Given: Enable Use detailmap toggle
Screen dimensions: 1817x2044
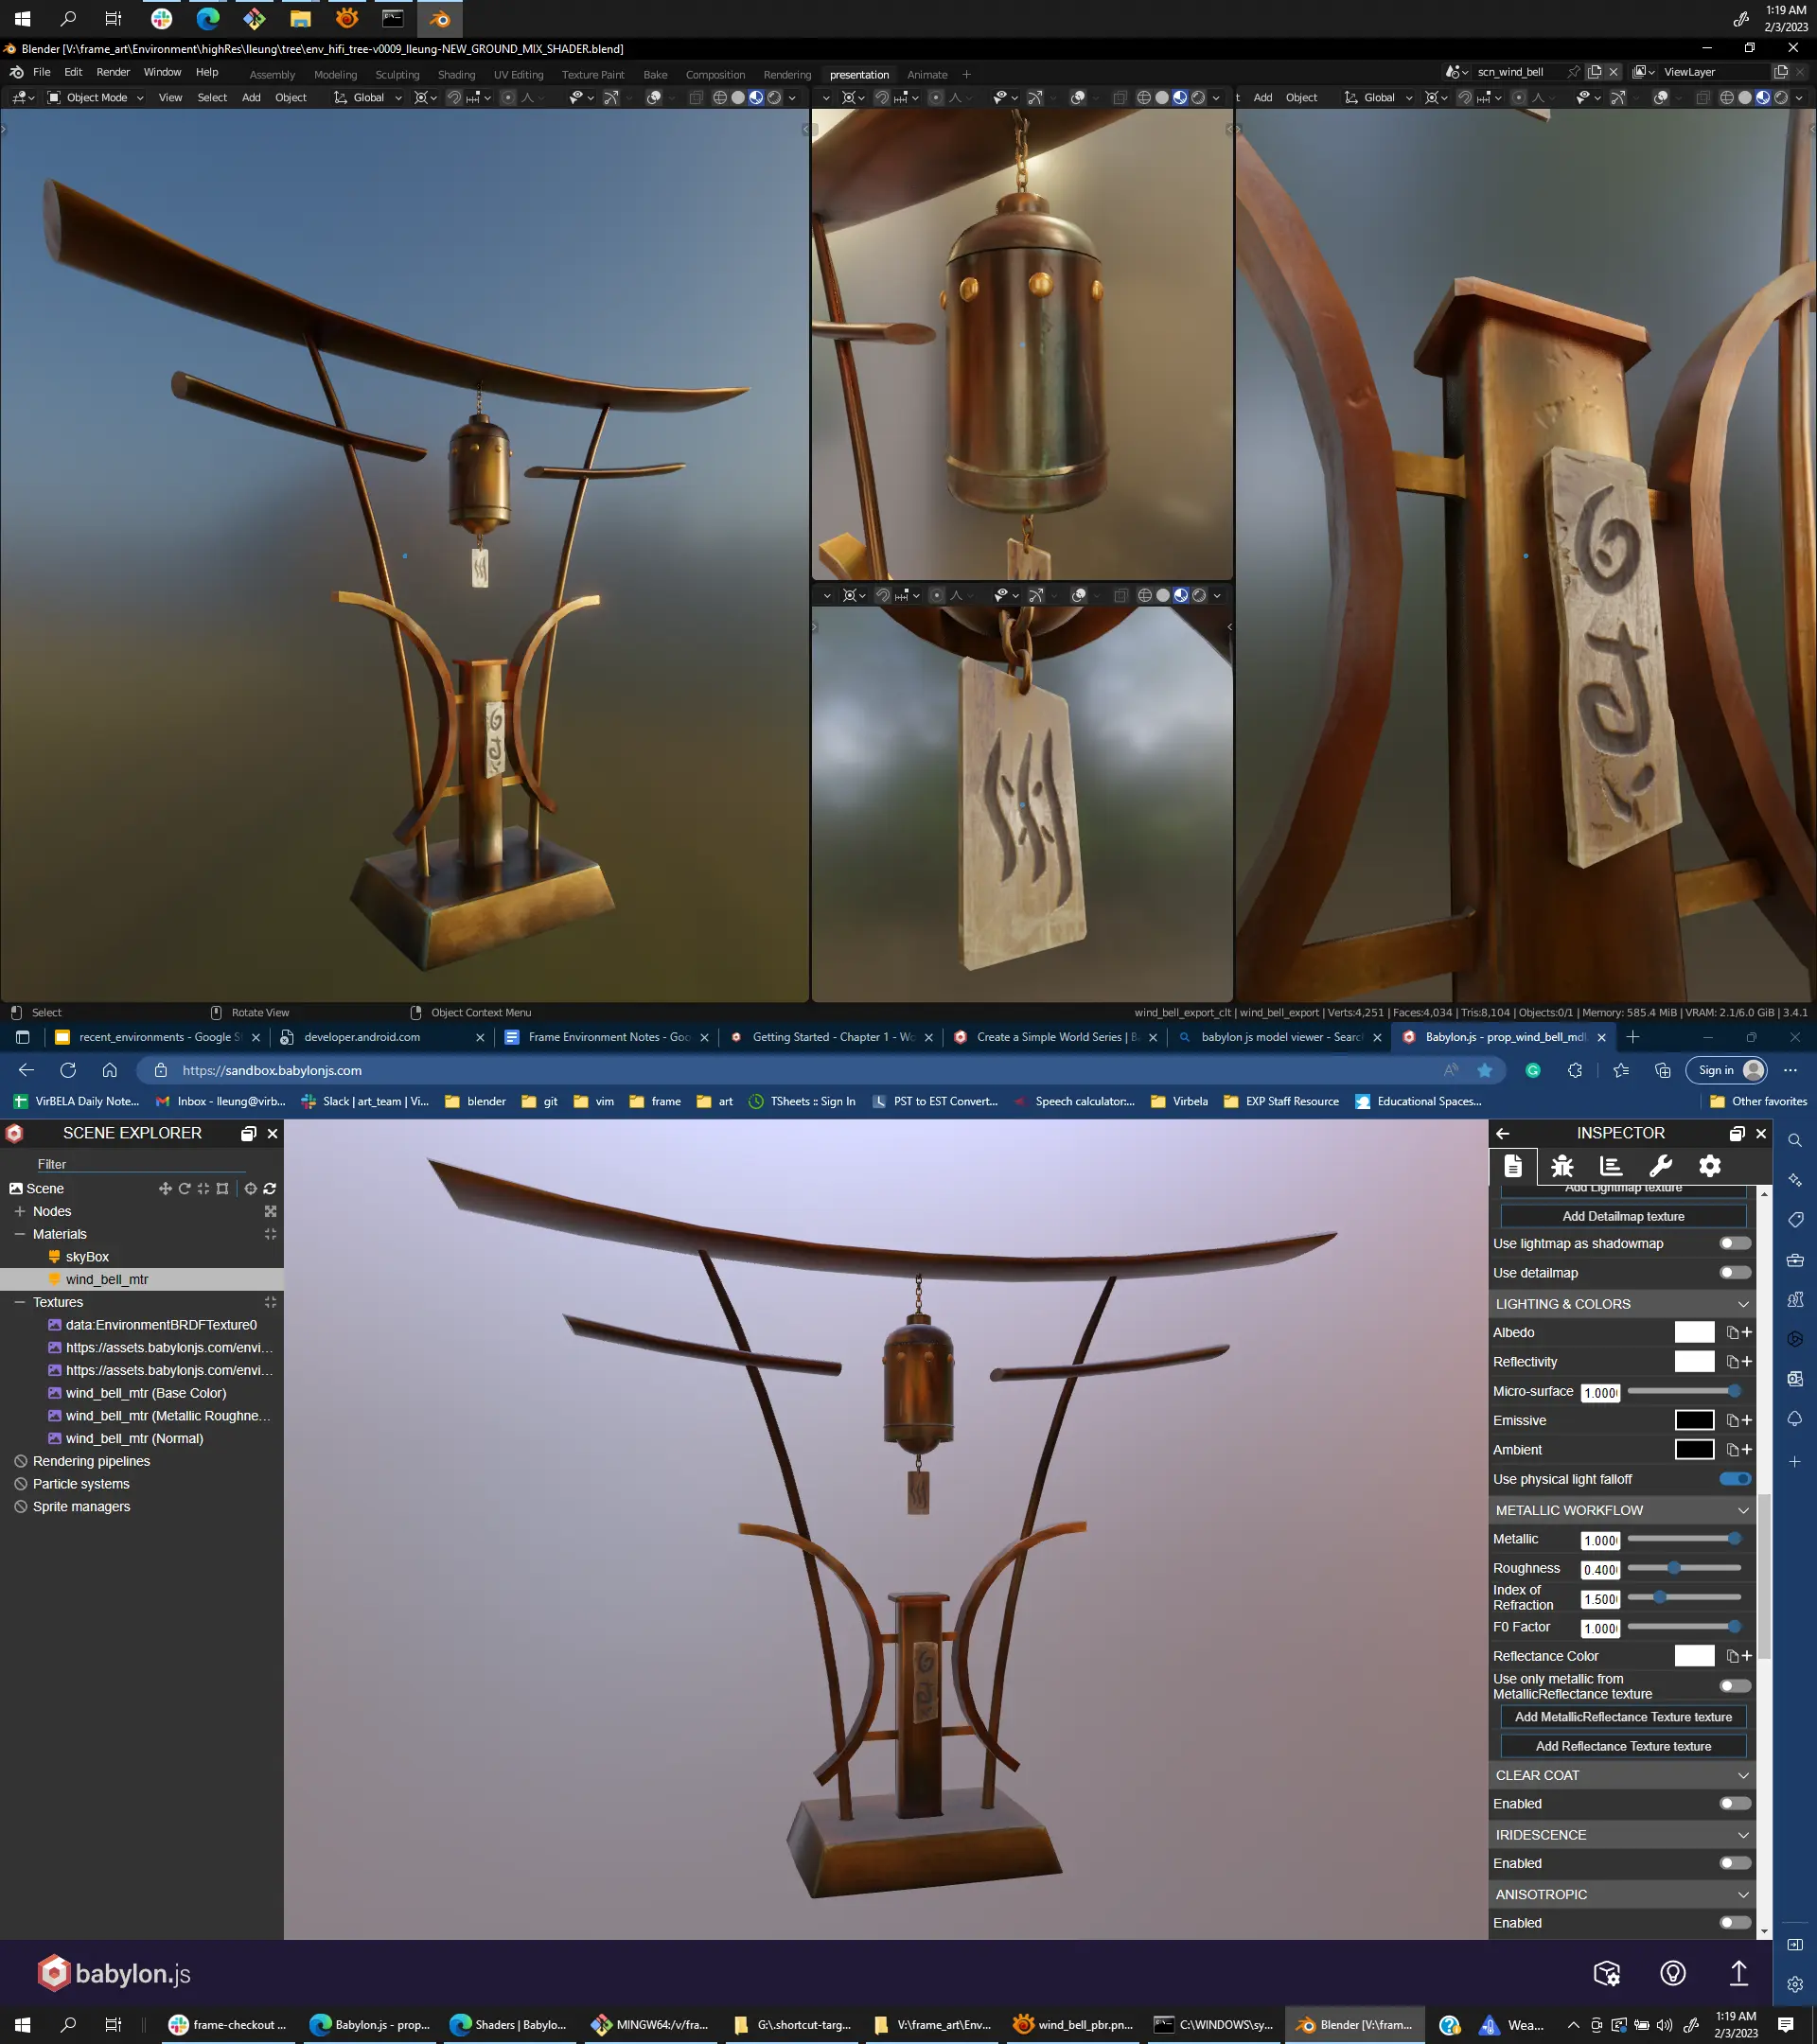Looking at the screenshot, I should 1734,1273.
